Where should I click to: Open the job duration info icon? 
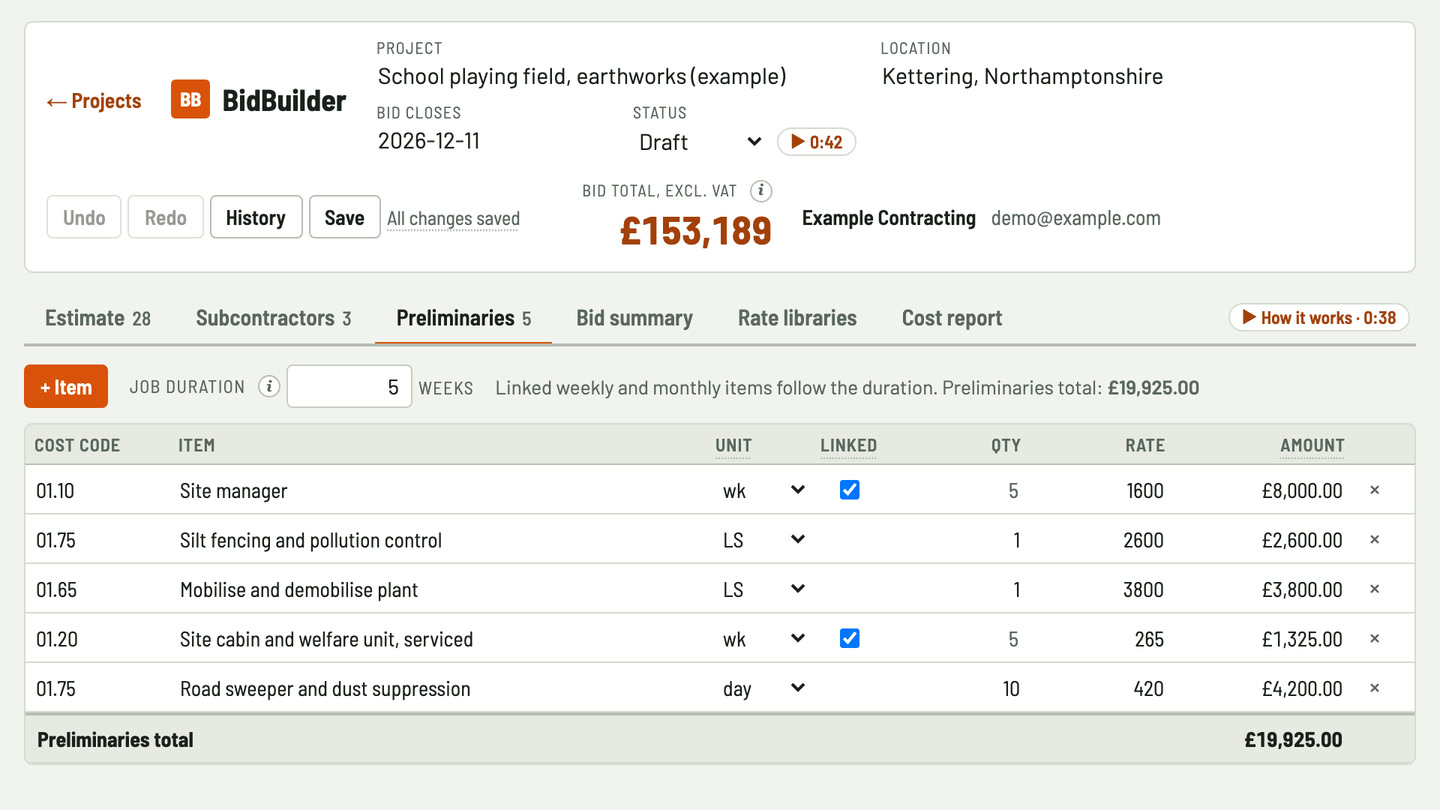(268, 387)
